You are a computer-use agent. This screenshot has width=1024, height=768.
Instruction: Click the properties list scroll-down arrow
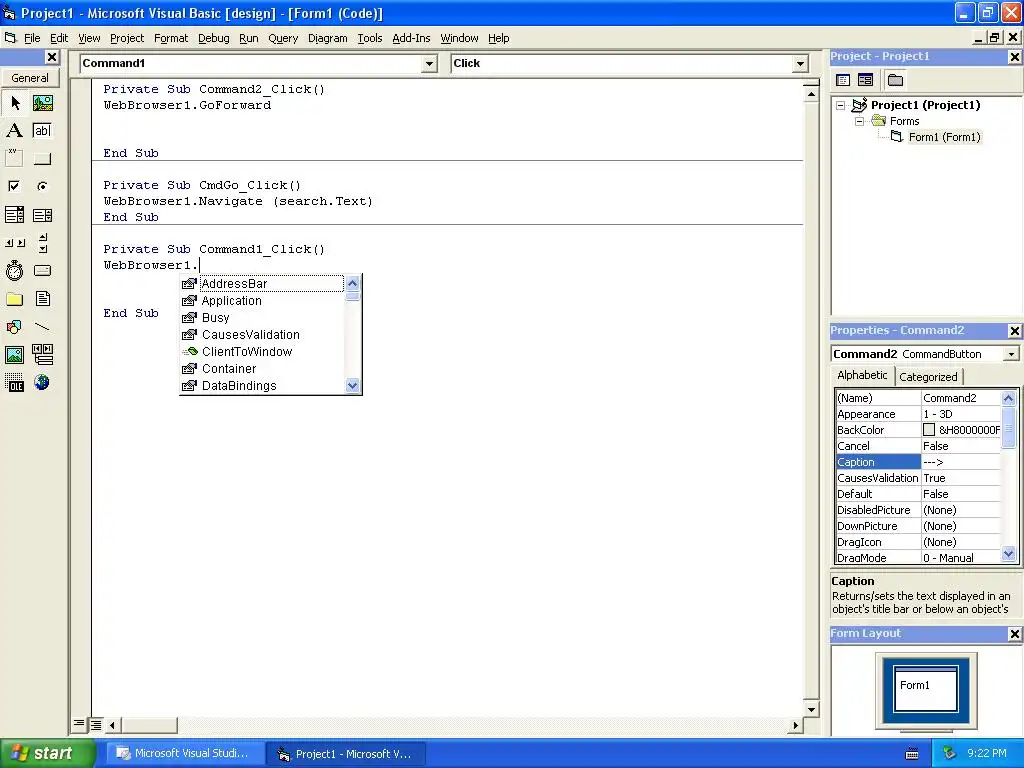(1009, 554)
